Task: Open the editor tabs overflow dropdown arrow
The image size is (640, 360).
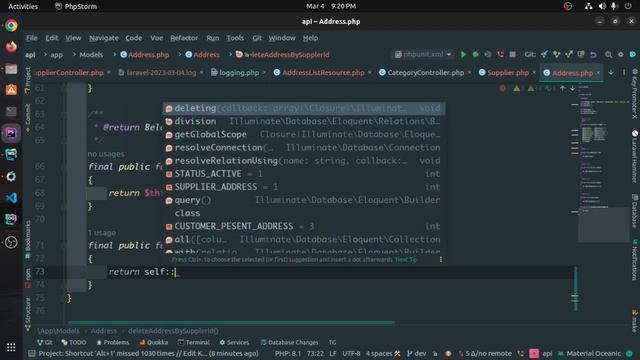Action: [x=611, y=73]
